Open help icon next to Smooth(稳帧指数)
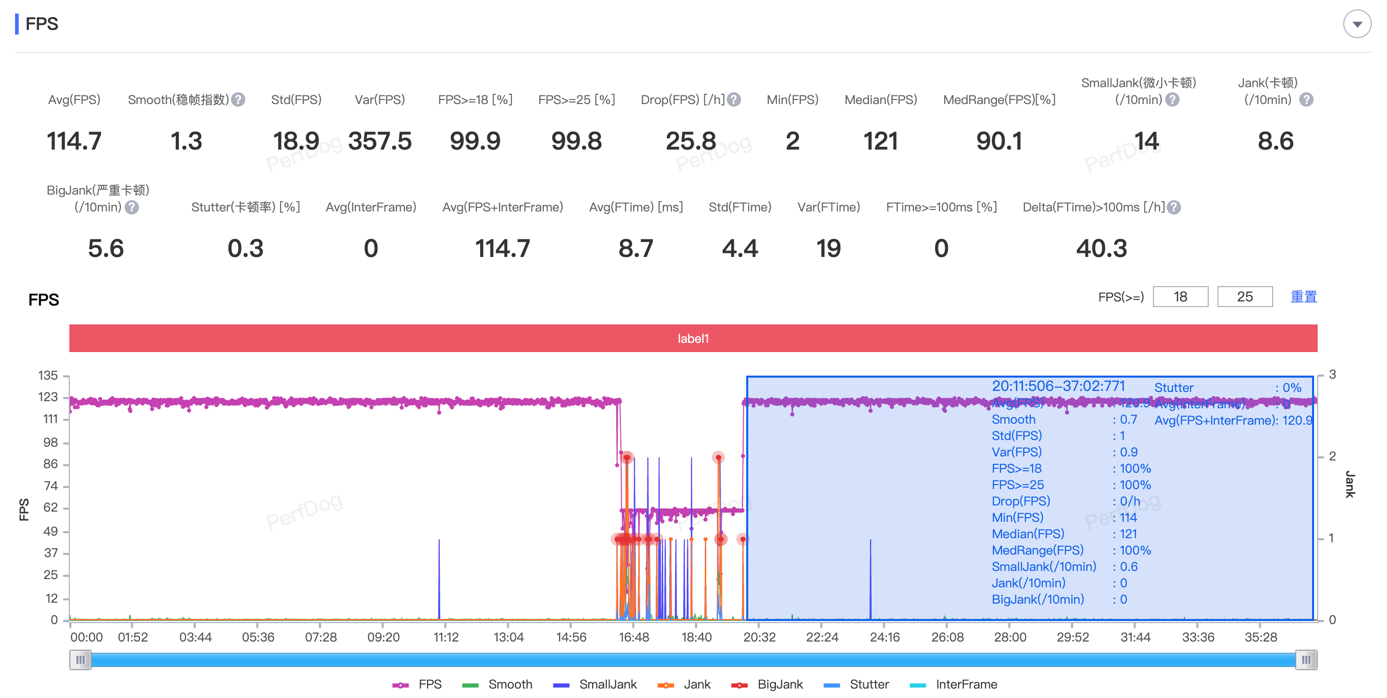The height and width of the screenshot is (698, 1387). pos(238,100)
